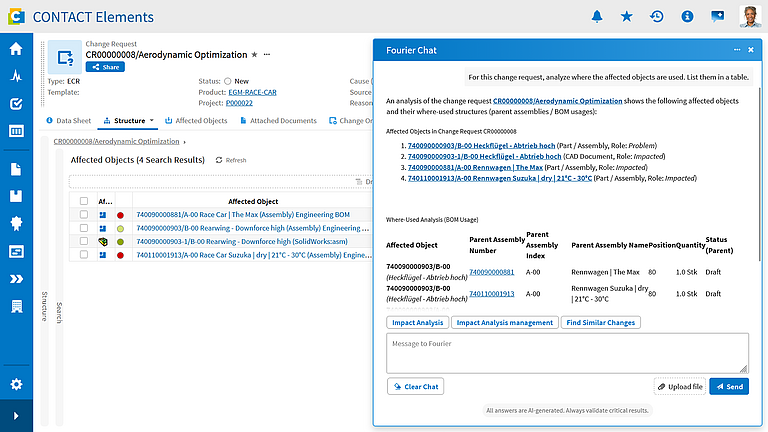
Task: Go to Home in left sidebar
Action: coord(16,48)
